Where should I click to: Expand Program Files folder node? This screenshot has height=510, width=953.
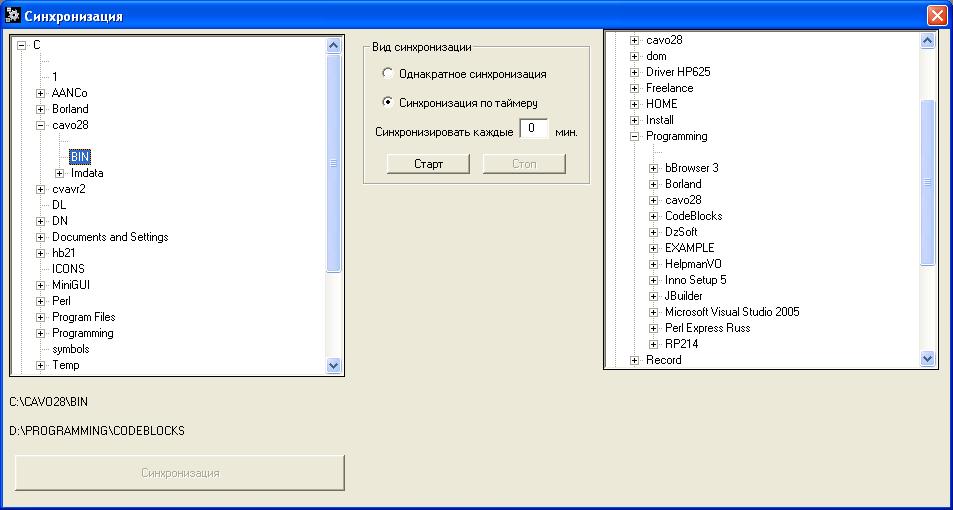pyautogui.click(x=41, y=317)
